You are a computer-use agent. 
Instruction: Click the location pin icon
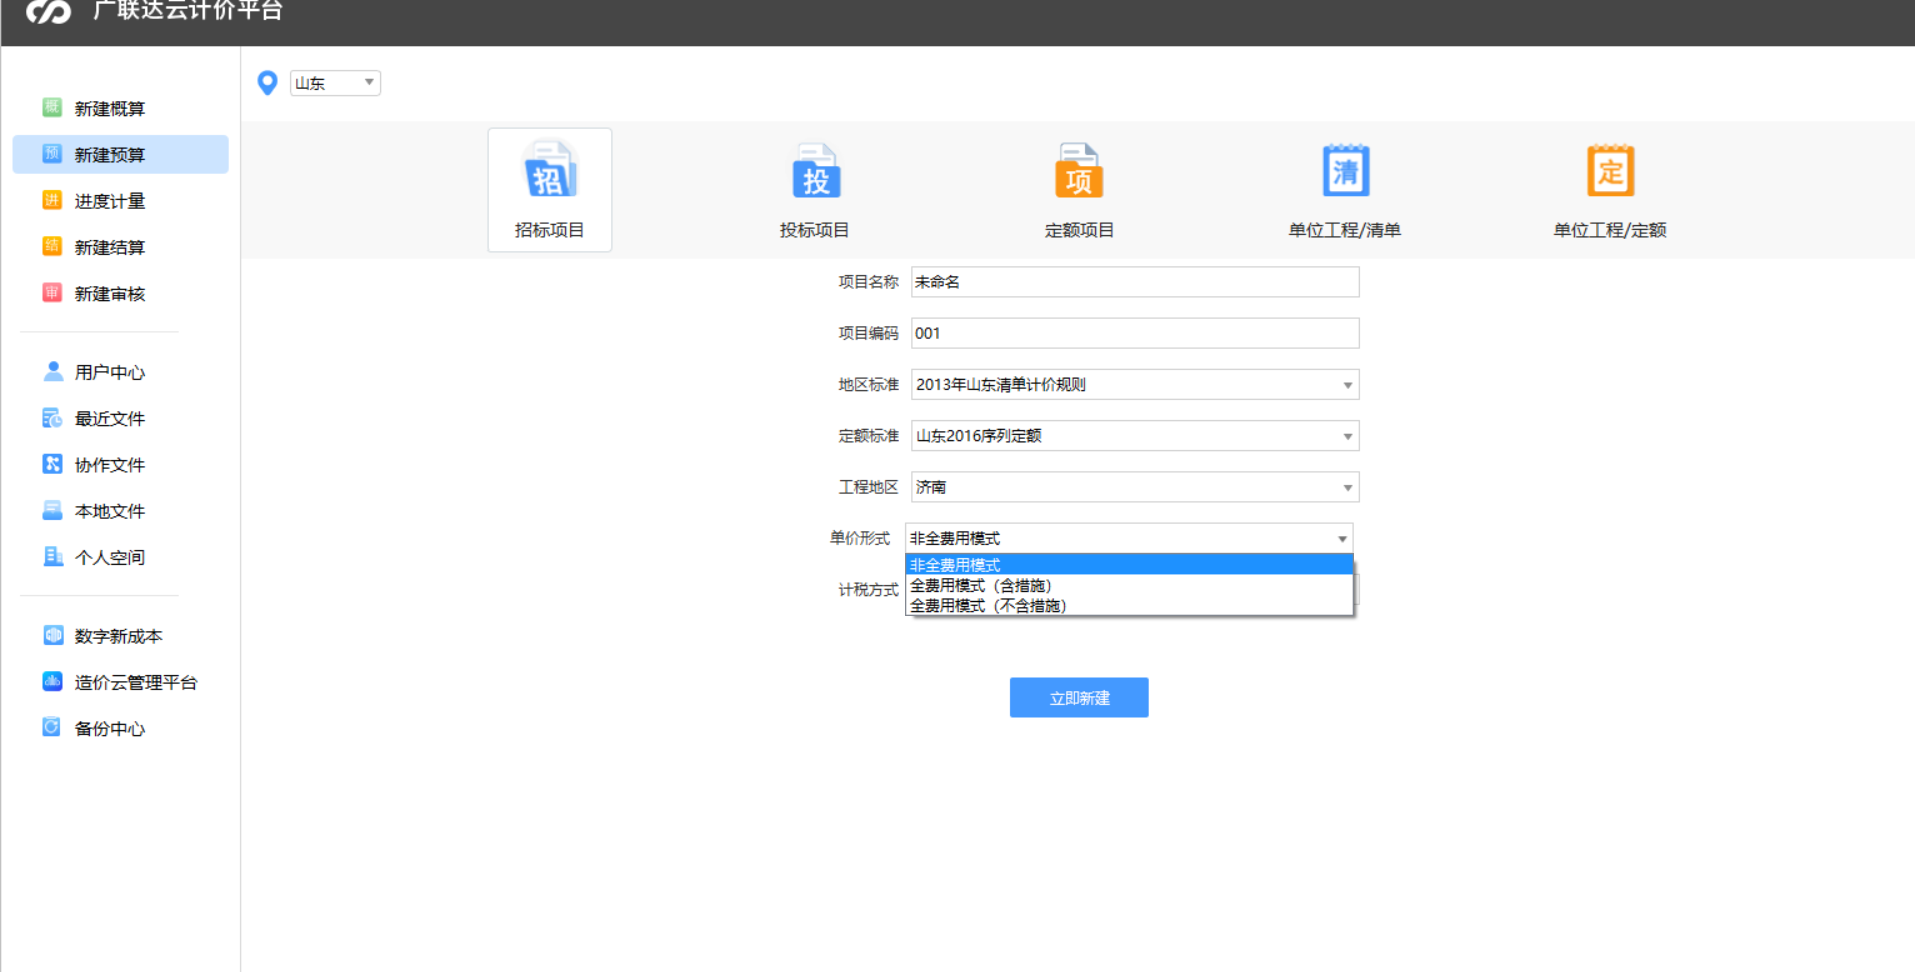(267, 83)
